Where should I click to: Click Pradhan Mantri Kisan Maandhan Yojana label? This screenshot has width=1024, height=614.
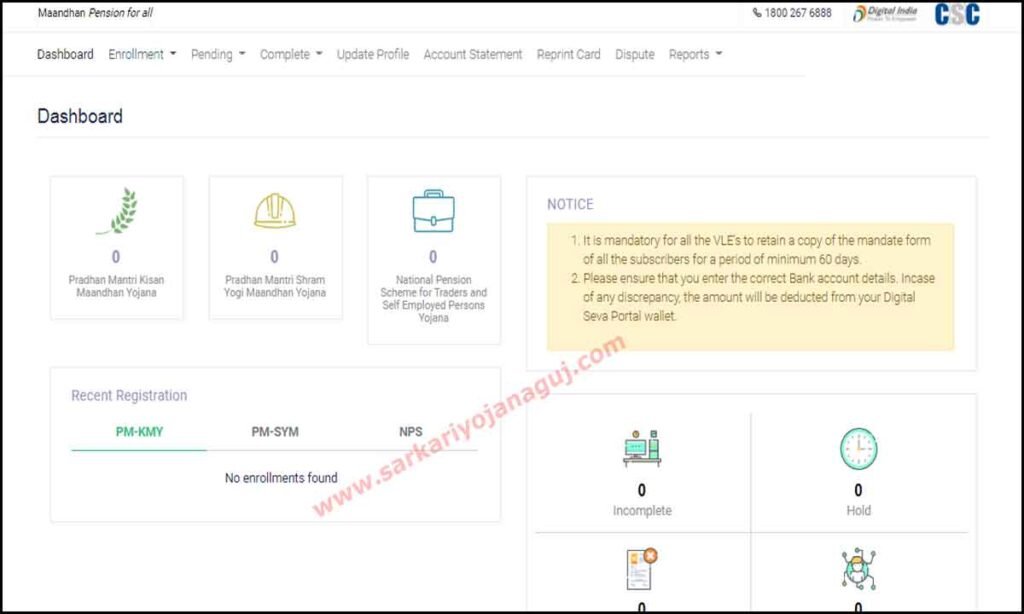click(x=116, y=286)
